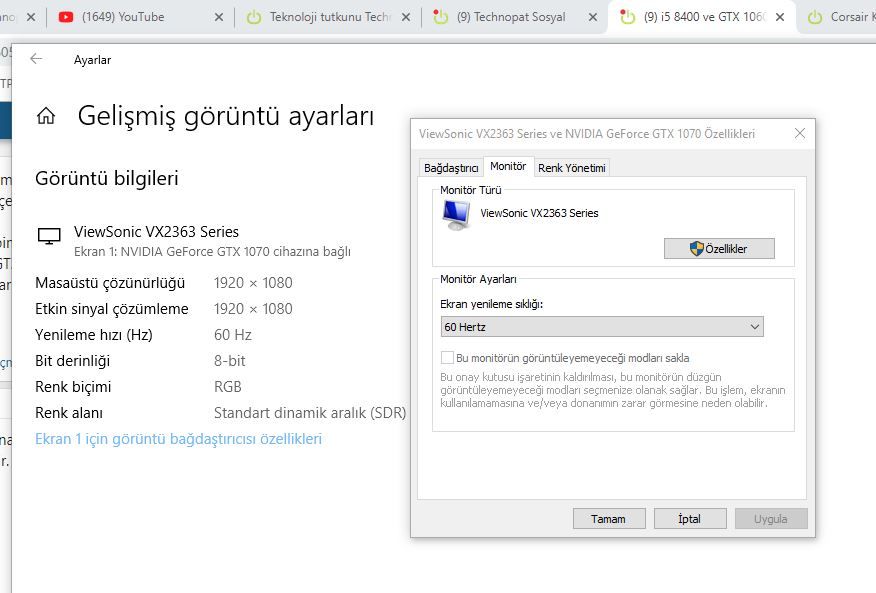876x593 pixels.
Task: Open Ekran 1 görüntü bağdaştırıcısı özellikleri link
Action: click(178, 439)
